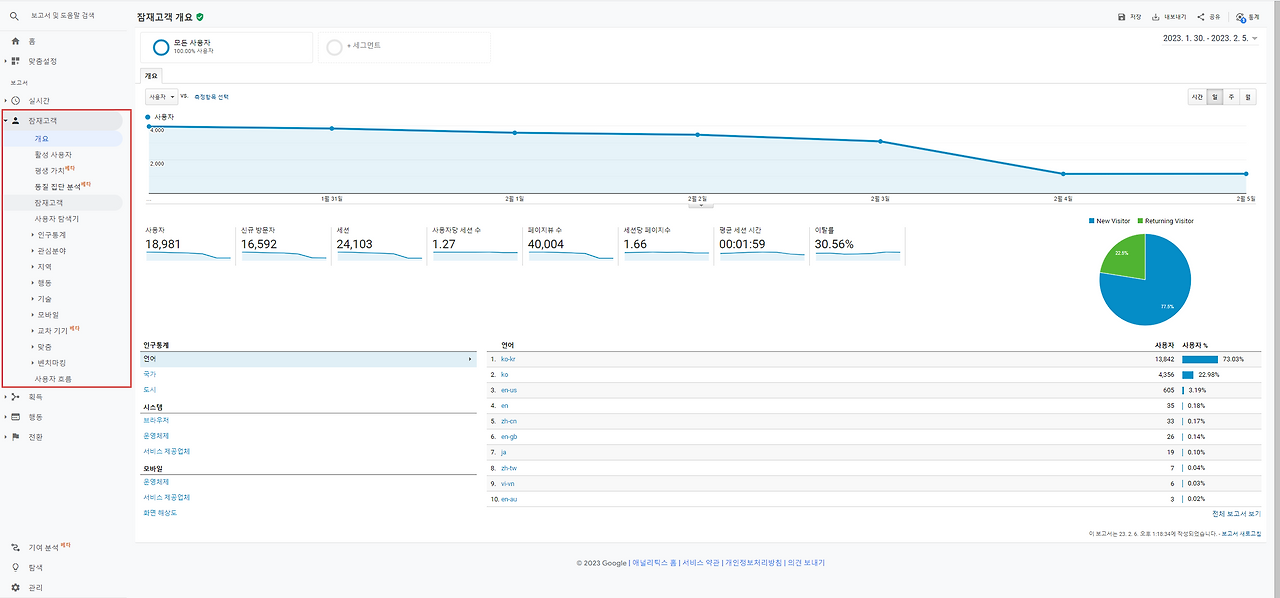
Task: Select 화면 해상도 under 모바일
Action: point(160,513)
